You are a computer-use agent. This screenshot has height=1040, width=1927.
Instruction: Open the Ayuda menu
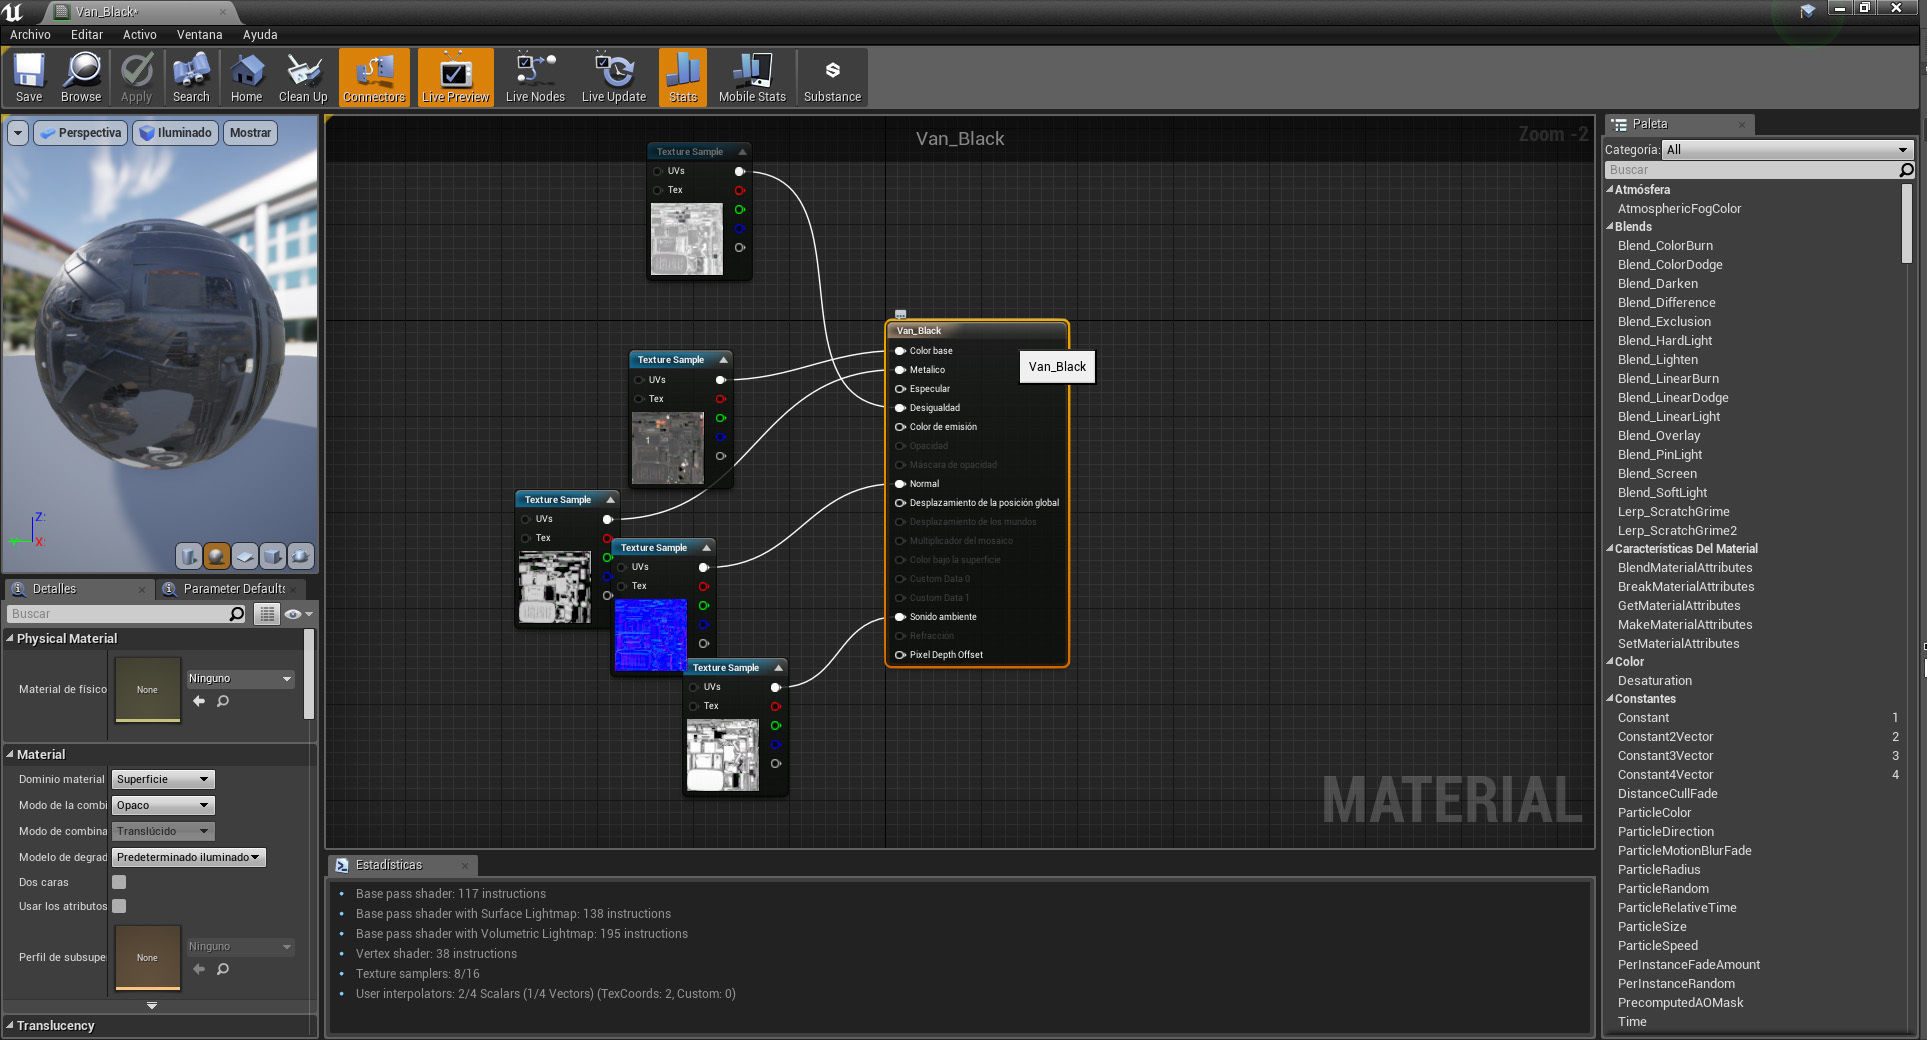pyautogui.click(x=260, y=35)
